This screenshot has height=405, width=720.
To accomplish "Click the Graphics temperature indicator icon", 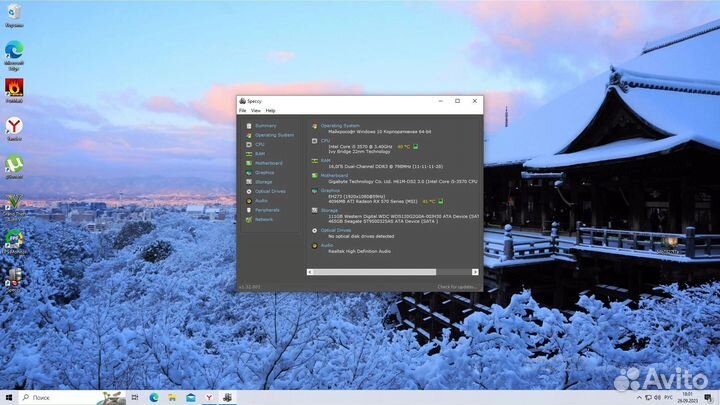I will [x=440, y=201].
